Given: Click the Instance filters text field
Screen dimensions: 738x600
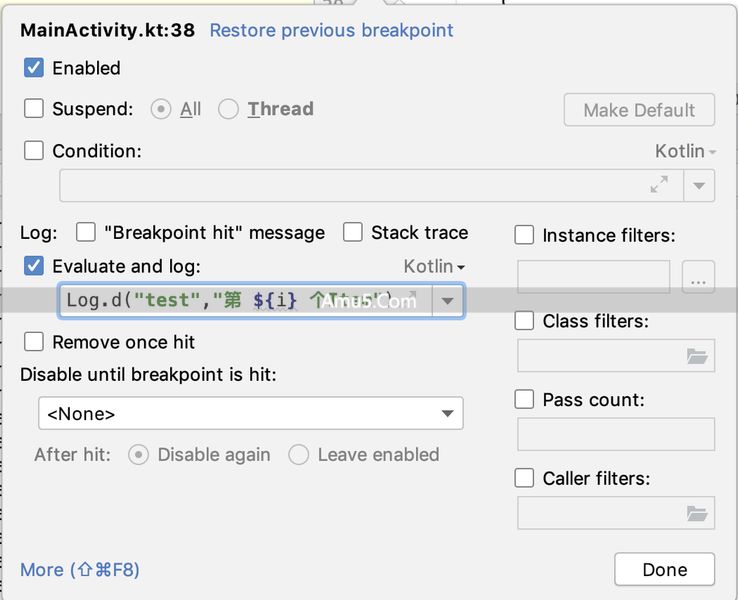Looking at the screenshot, I should point(594,277).
